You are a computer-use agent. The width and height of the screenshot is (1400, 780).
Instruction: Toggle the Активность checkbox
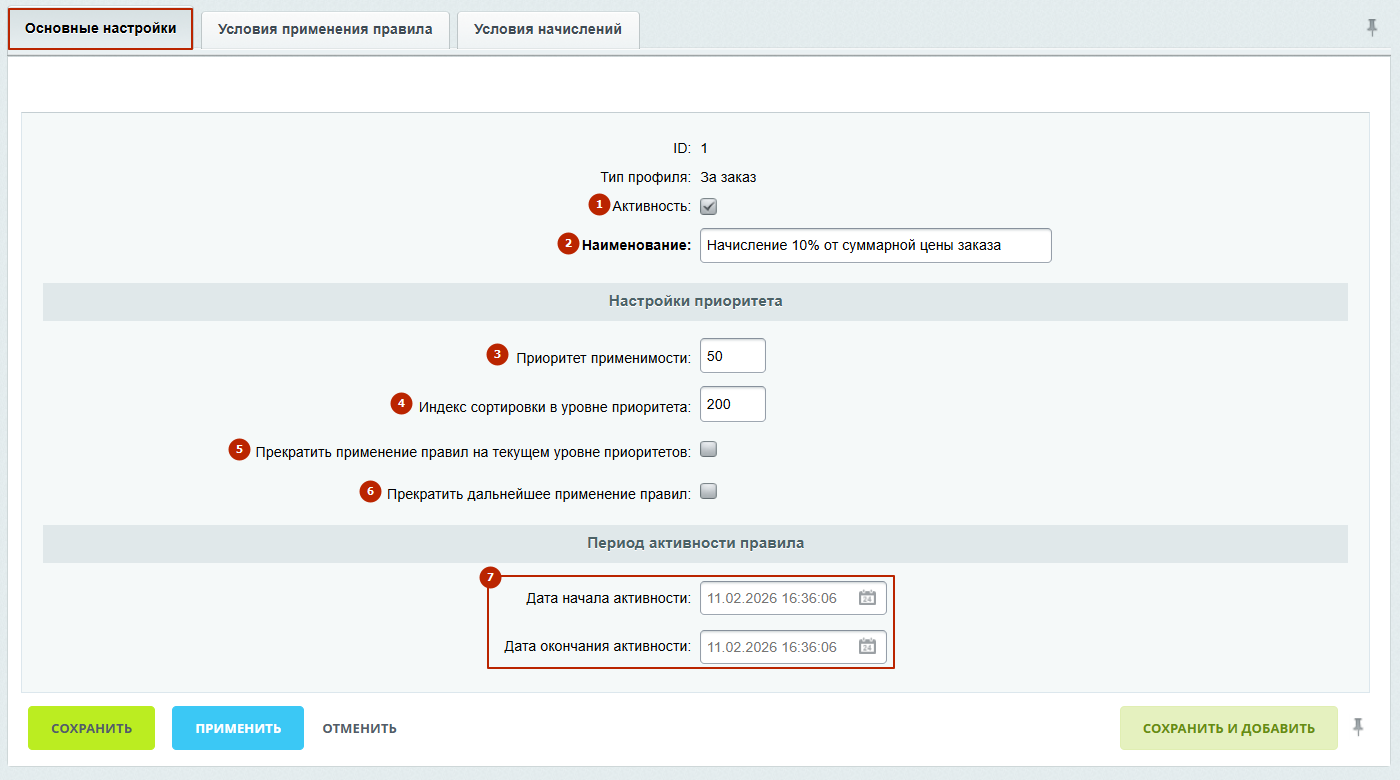pyautogui.click(x=709, y=207)
